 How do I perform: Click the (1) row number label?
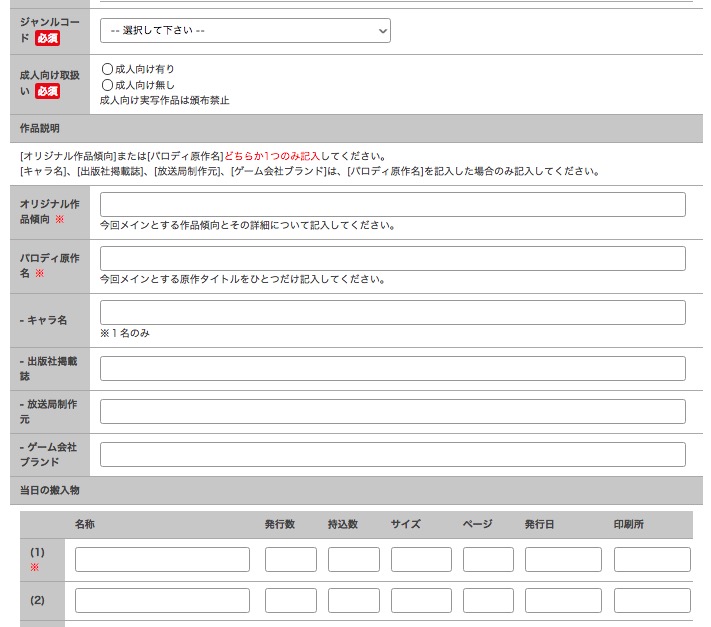pos(37,552)
